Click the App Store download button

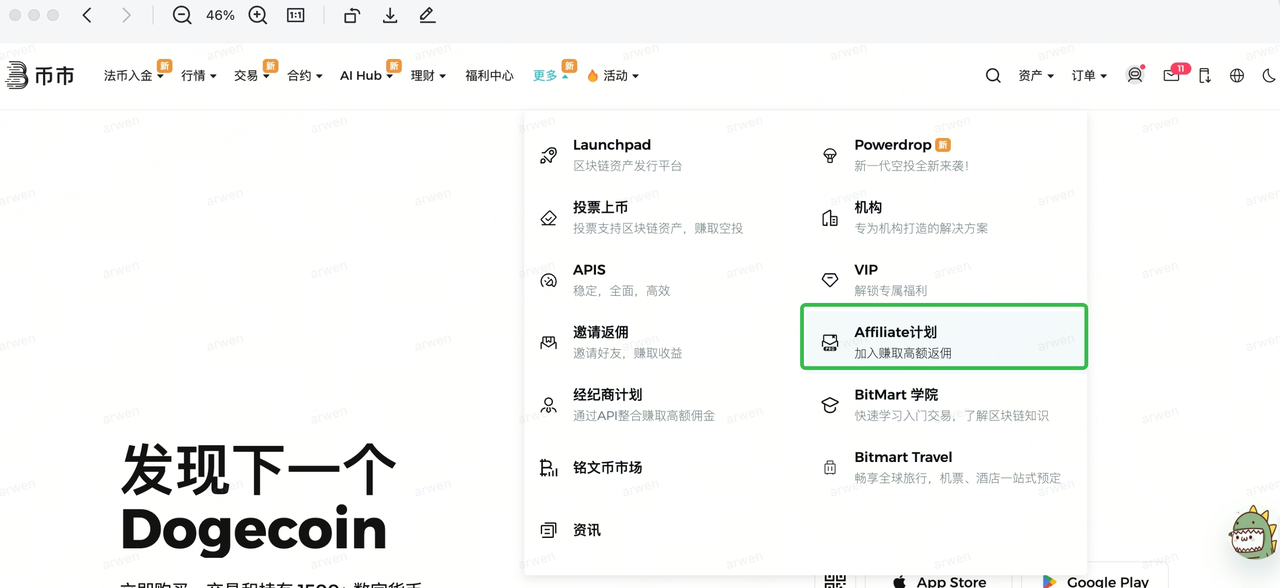pyautogui.click(x=938, y=581)
